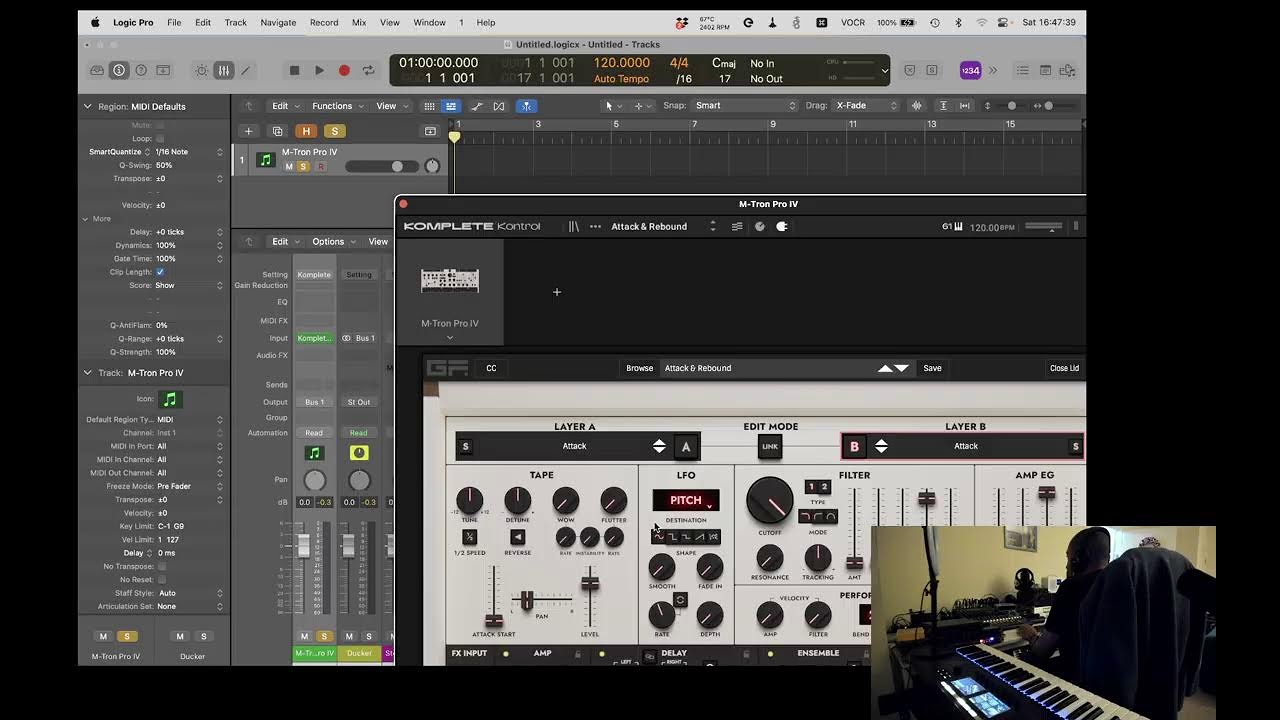Viewport: 1280px width, 720px height.
Task: Enable the Catch Playhead button
Action: 526,106
